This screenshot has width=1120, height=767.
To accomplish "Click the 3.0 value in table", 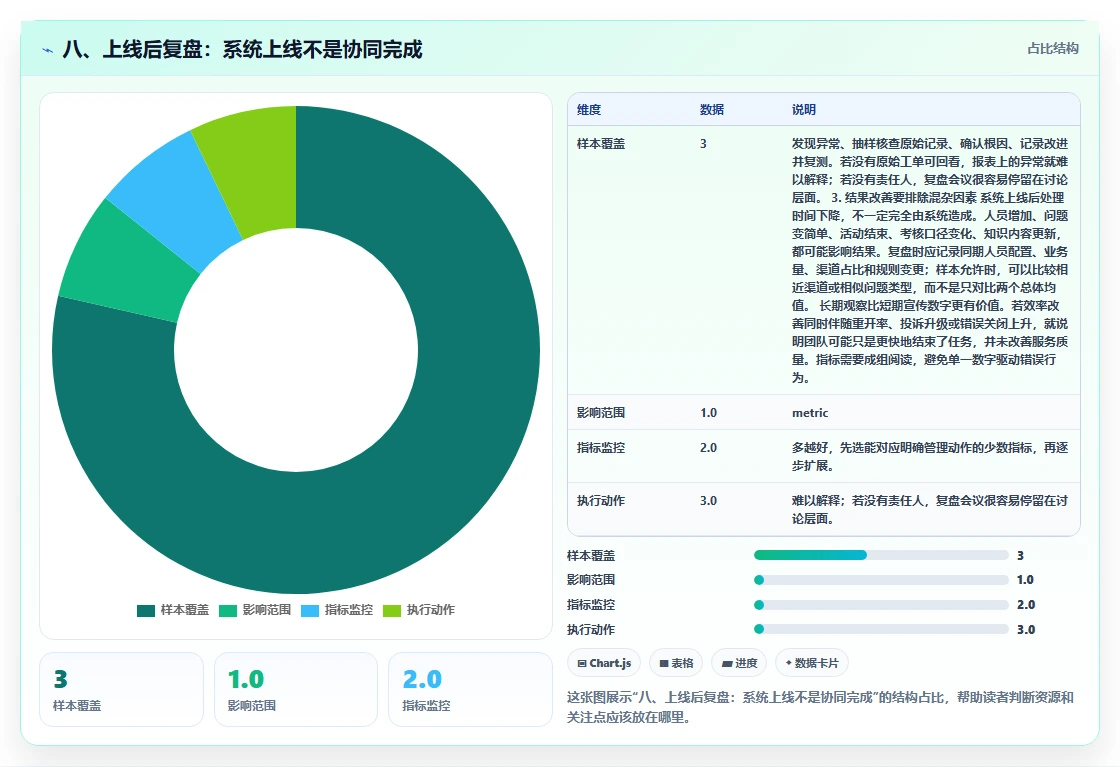I will [709, 501].
